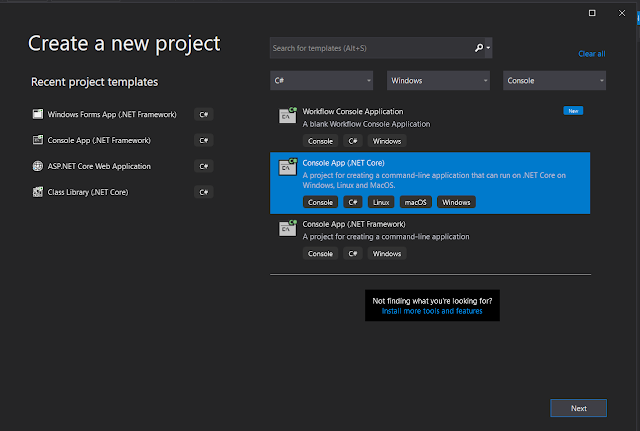The width and height of the screenshot is (640, 431).
Task: Click the search magnifier icon
Action: coord(478,48)
